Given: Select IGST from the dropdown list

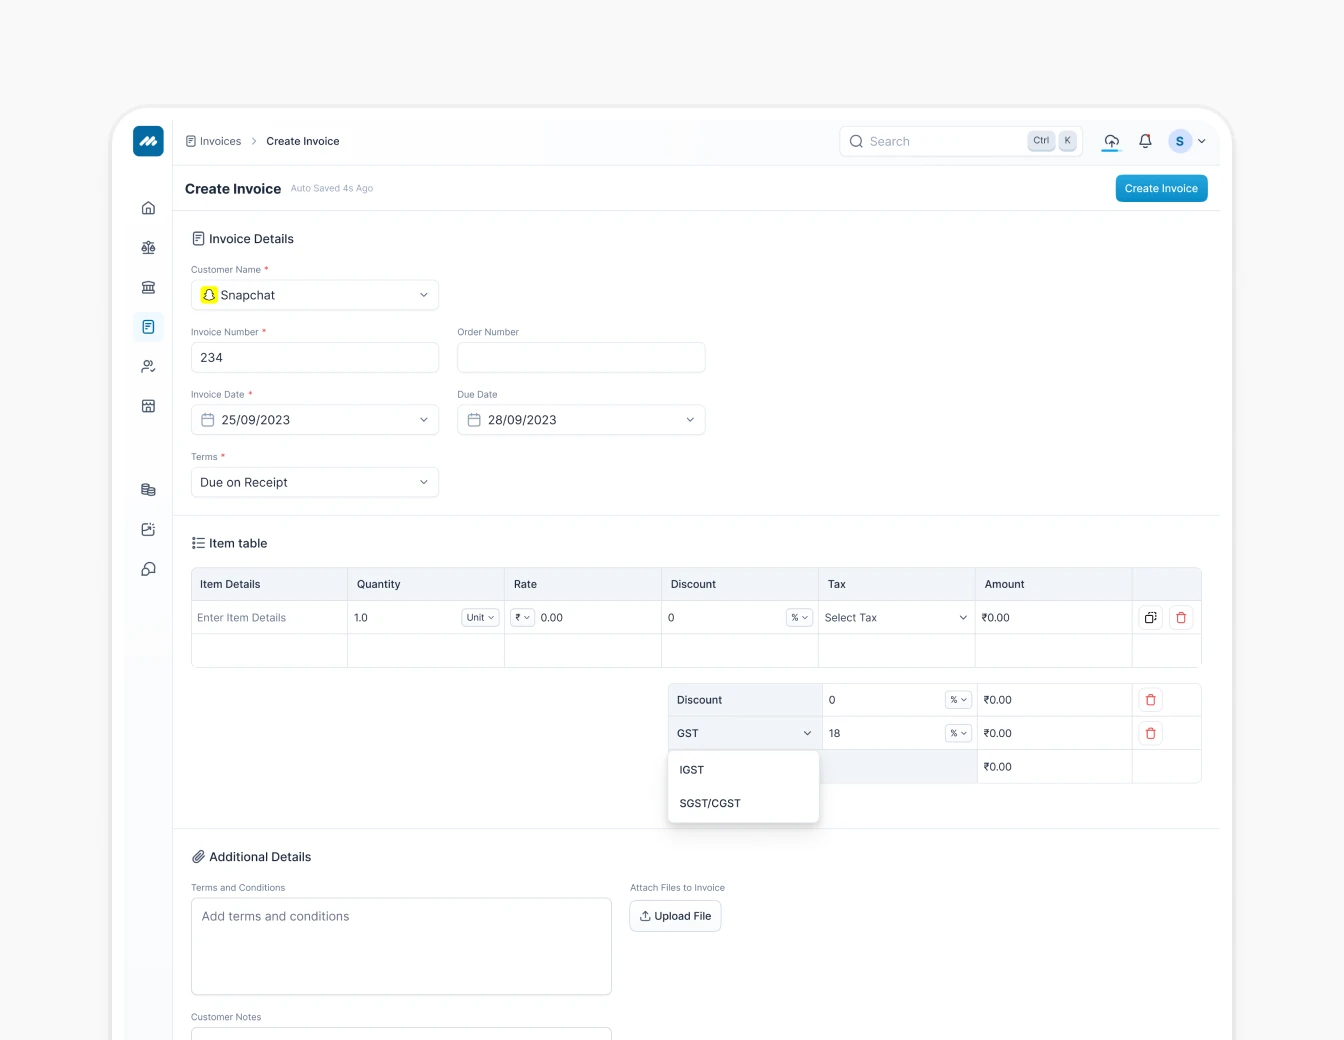Looking at the screenshot, I should click(x=692, y=770).
